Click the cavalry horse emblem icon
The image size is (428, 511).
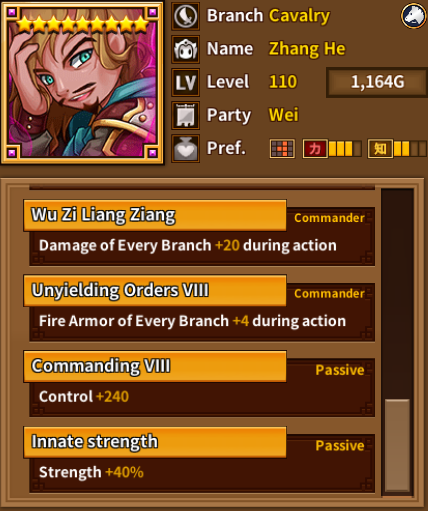point(414,16)
